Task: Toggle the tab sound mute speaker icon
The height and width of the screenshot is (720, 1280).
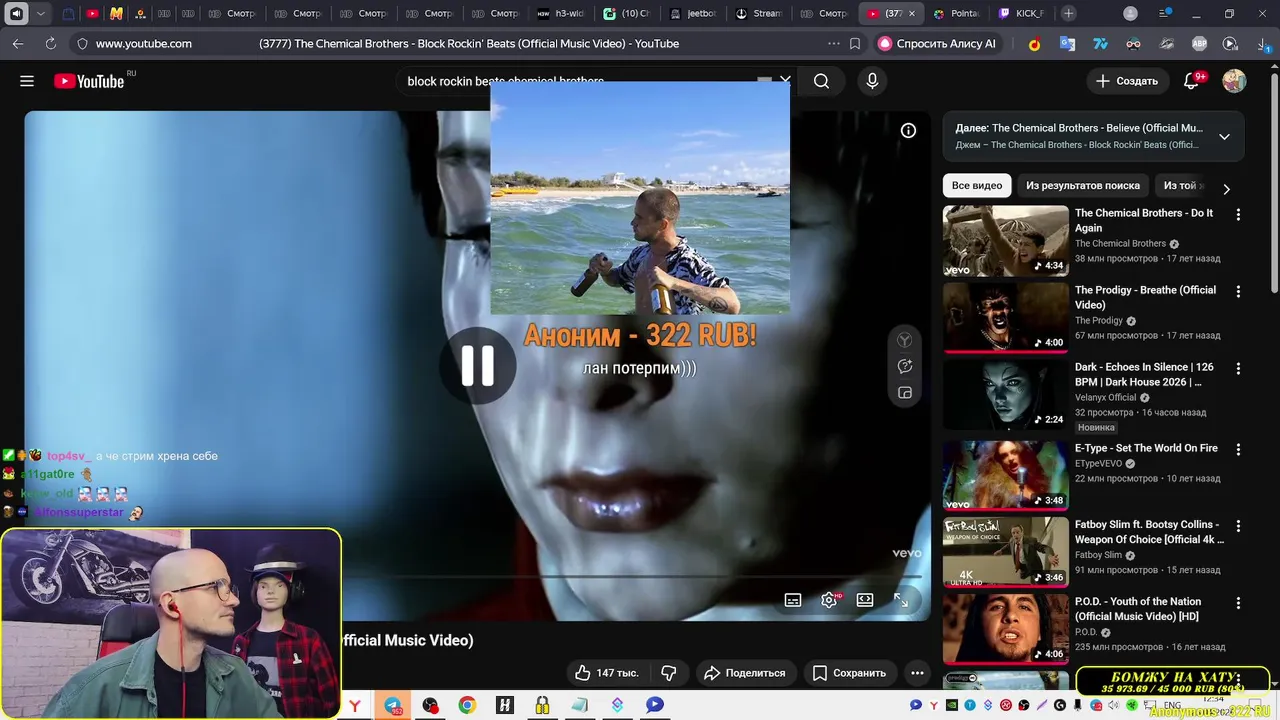Action: pyautogui.click(x=16, y=14)
